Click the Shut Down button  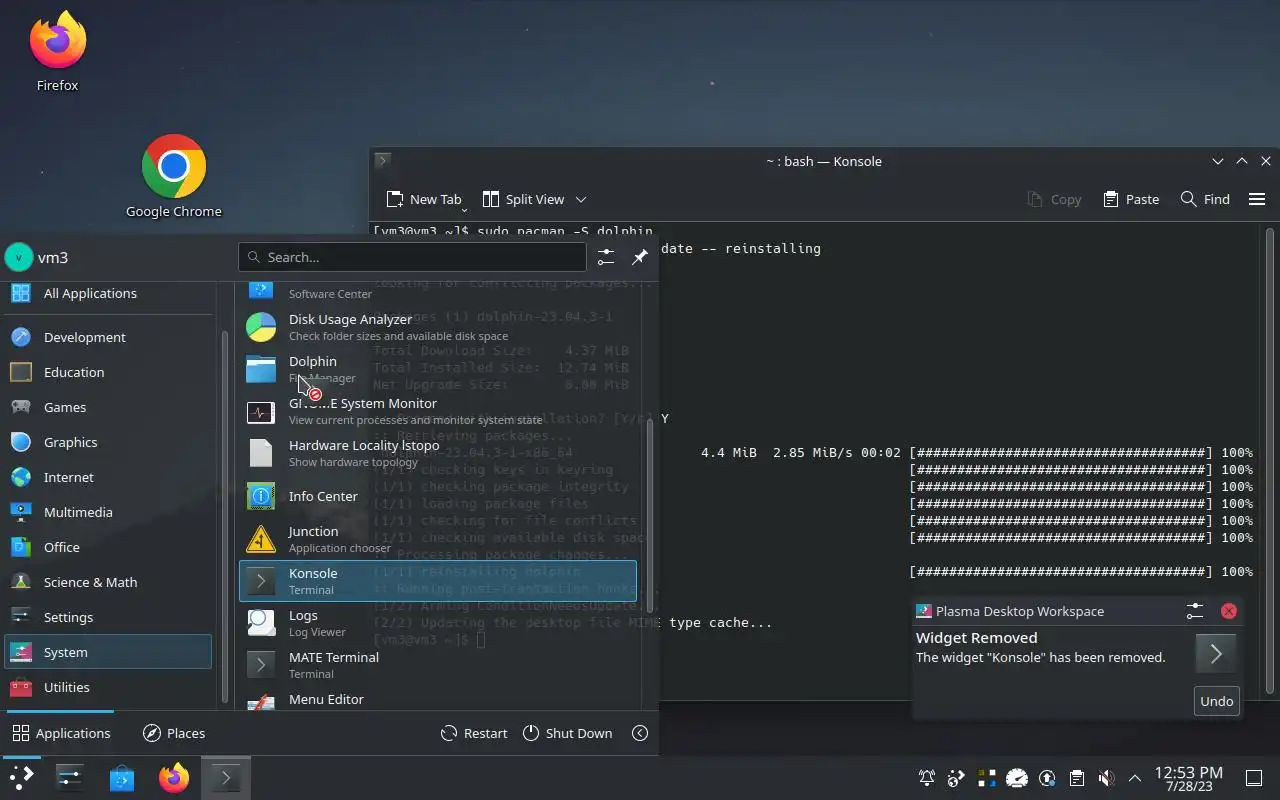(567, 733)
